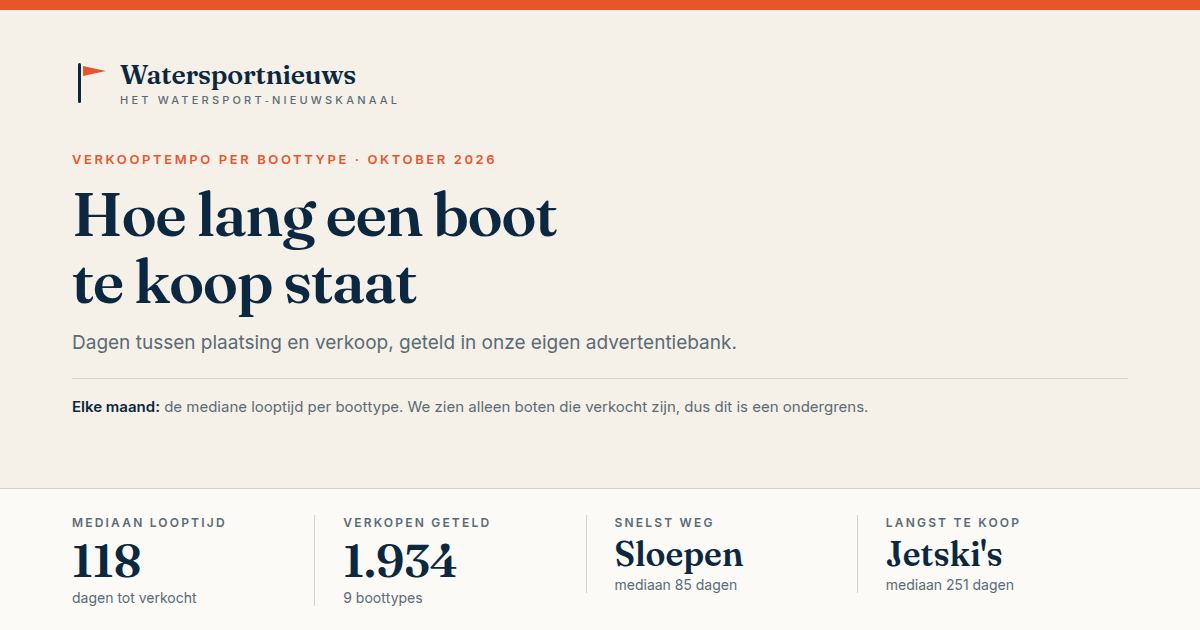Viewport: 1200px width, 630px height.
Task: Click the subtitle starting 'Dagen tussen plaatsing en verkoop'
Action: (x=404, y=342)
